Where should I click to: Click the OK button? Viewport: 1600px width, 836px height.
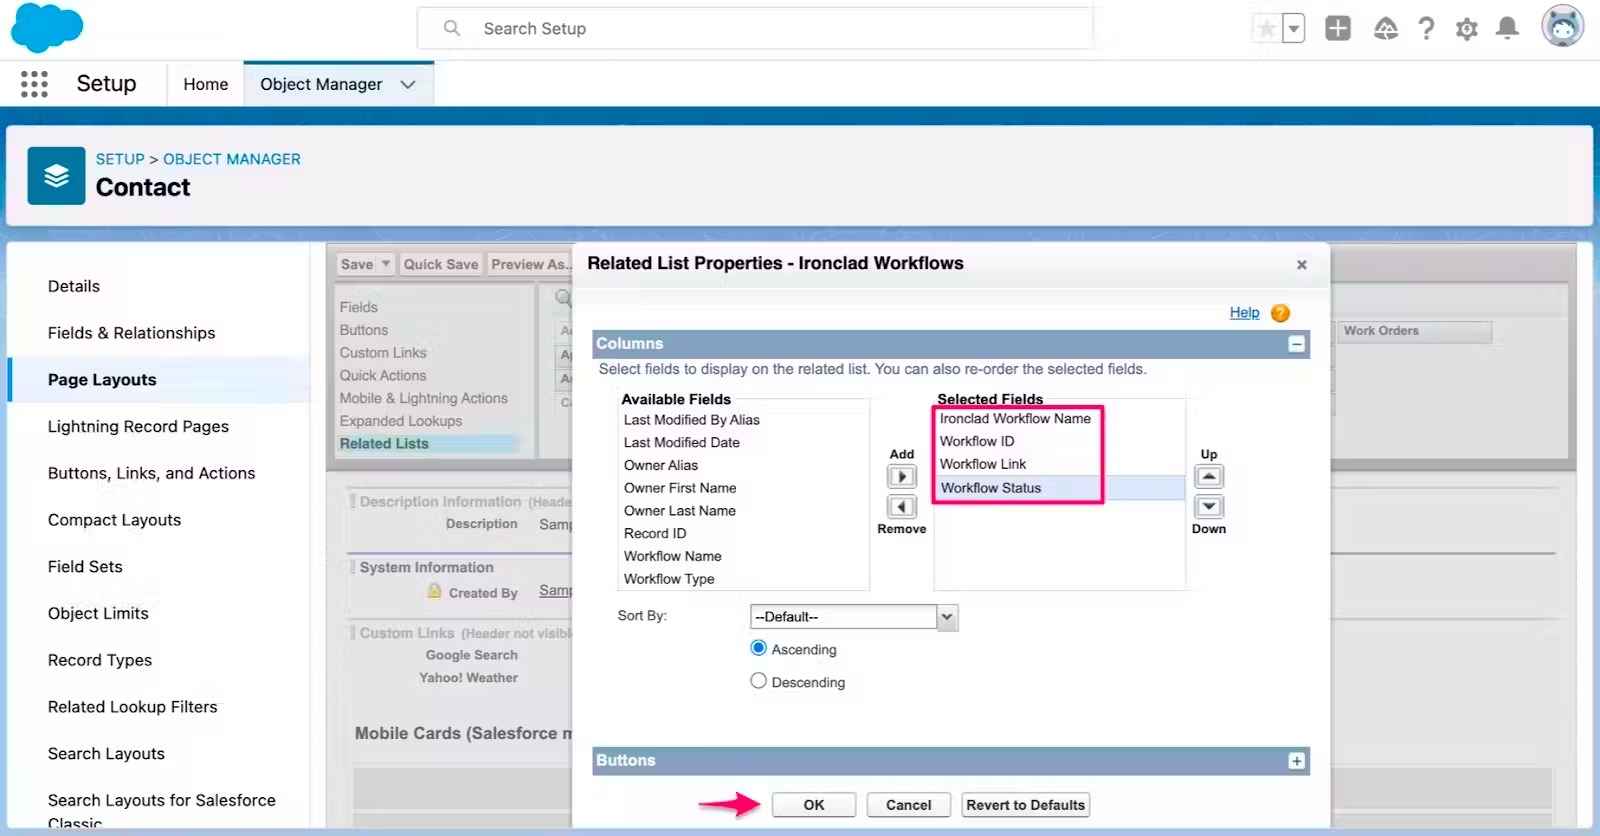(x=814, y=805)
